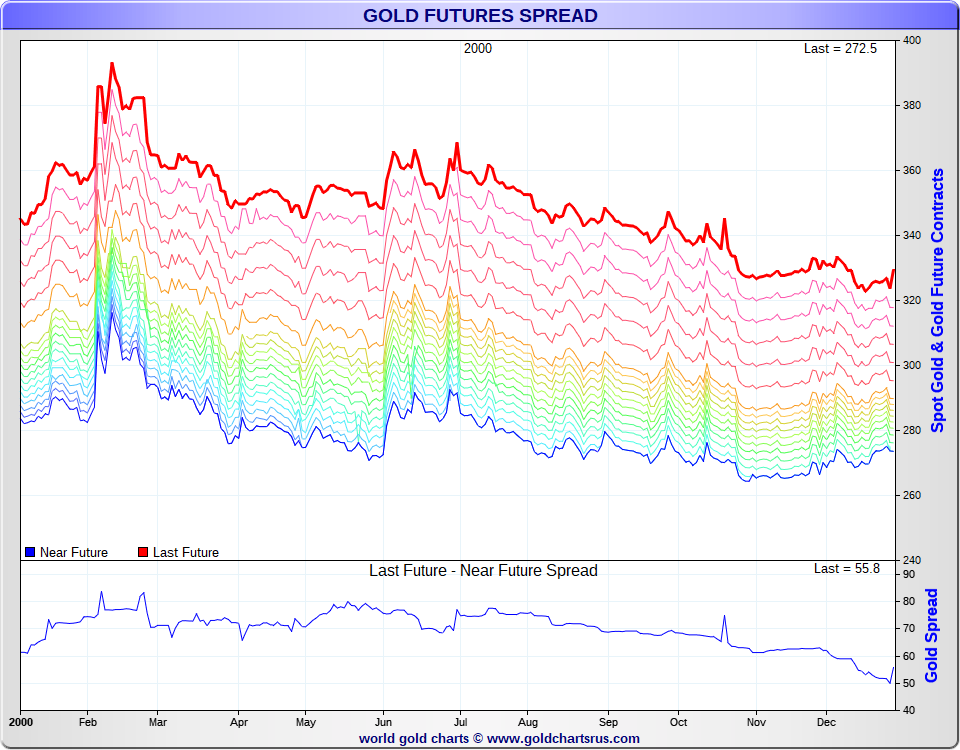
Task: Click 'Last Future - Near Future Spread' subtitle
Action: coord(483,571)
